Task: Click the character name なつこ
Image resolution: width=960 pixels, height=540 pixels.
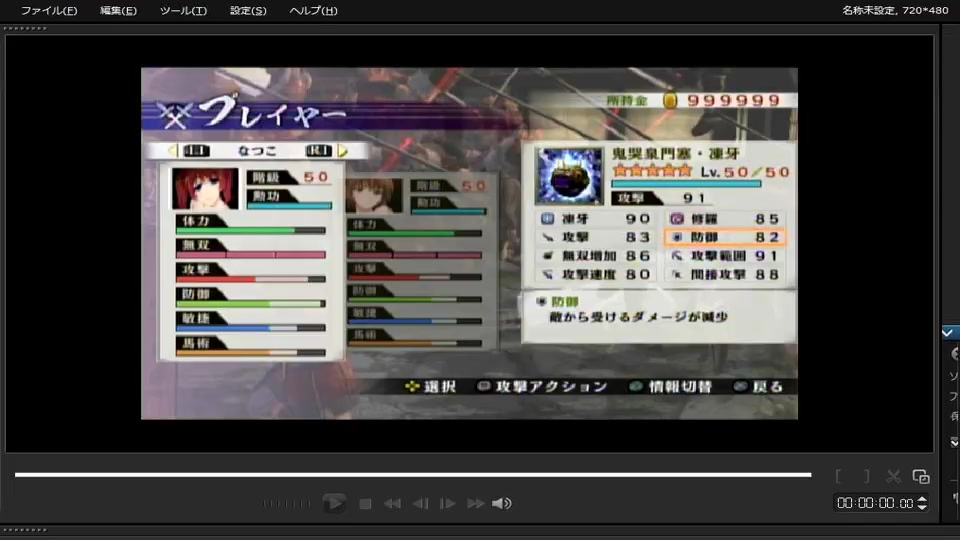Action: pyautogui.click(x=257, y=151)
